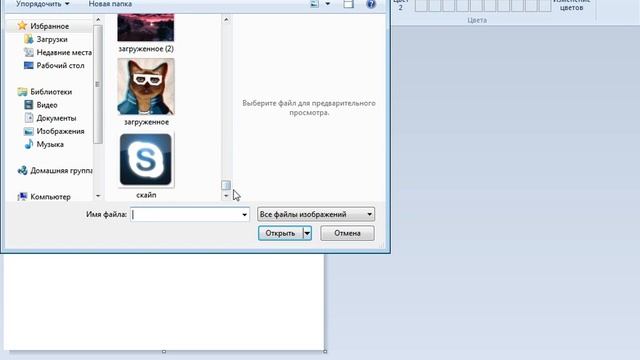Image resolution: width=640 pixels, height=360 pixels.
Task: Select the cat image загруженное thumbnail
Action: (x=146, y=87)
